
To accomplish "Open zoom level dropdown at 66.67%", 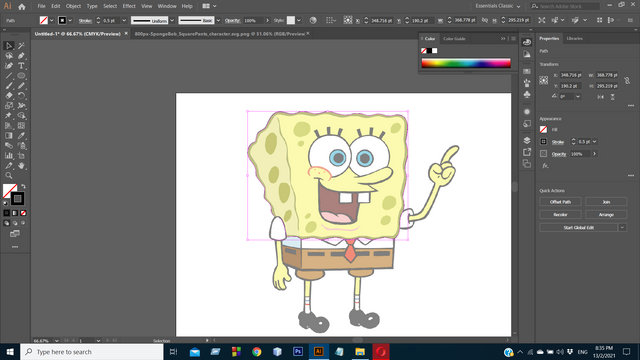I will 56,340.
